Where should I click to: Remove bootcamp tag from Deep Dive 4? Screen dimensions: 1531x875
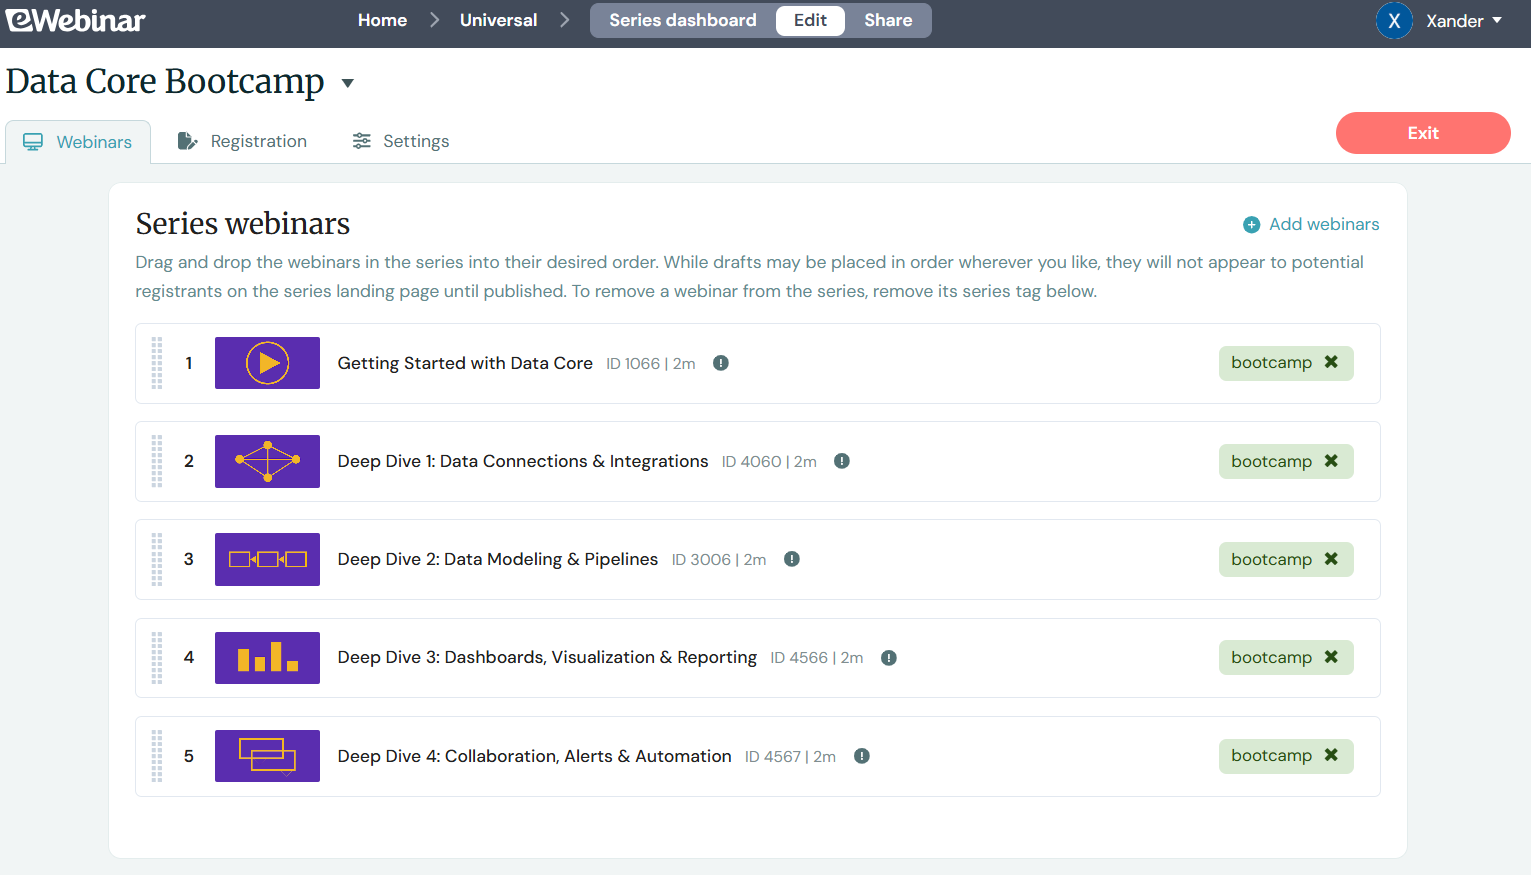[1331, 755]
